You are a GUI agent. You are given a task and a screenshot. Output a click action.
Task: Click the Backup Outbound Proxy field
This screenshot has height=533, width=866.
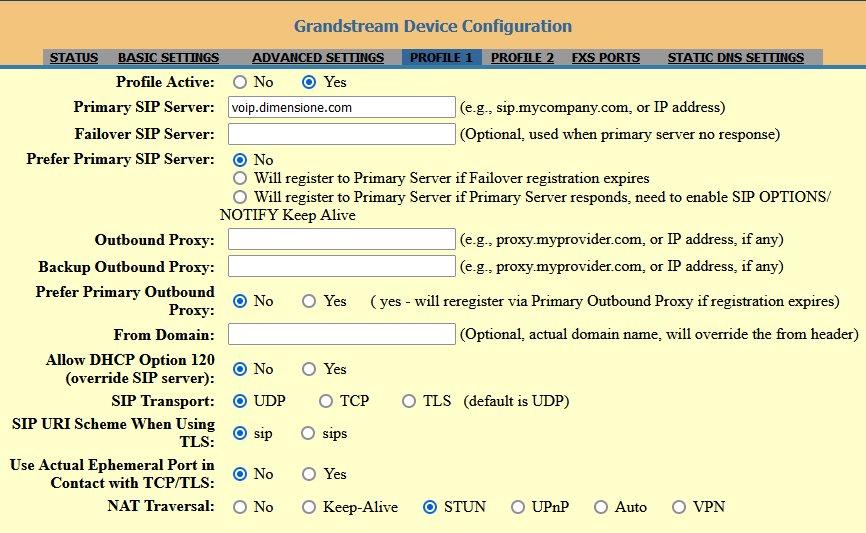(x=342, y=266)
